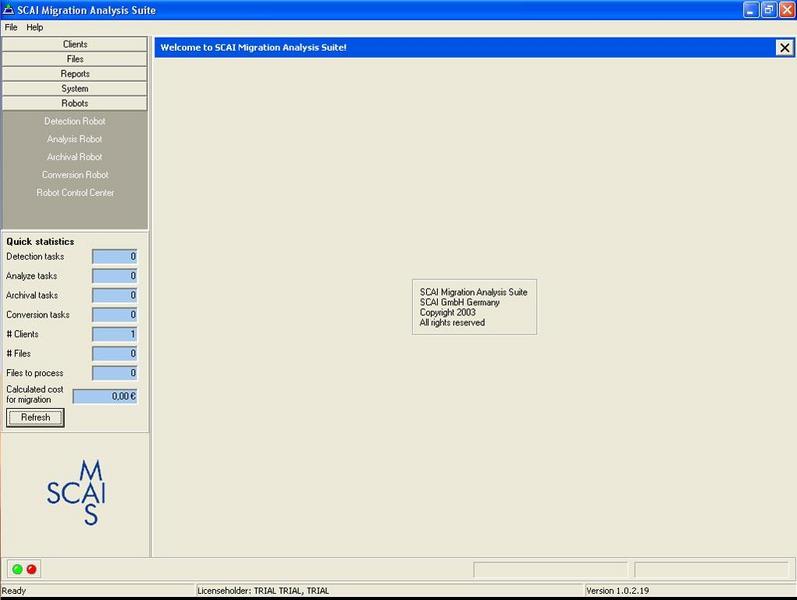Click the Licenseholder TRIAL status entry
The image size is (797, 600).
point(263,591)
